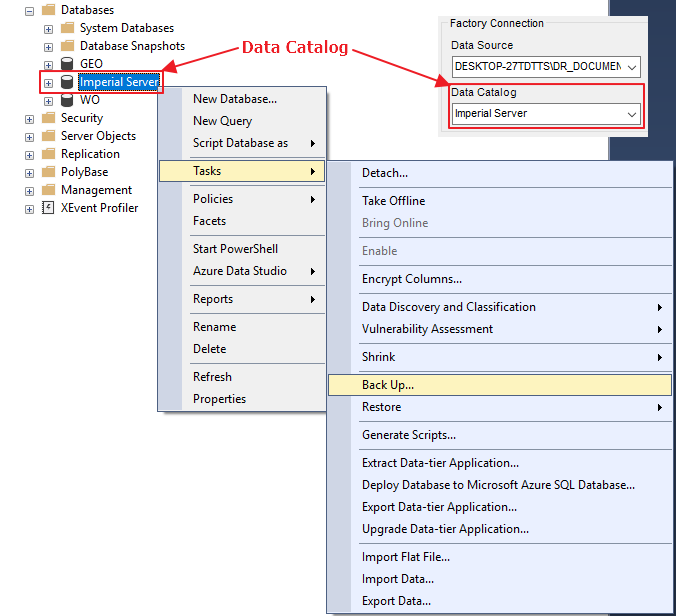This screenshot has width=676, height=616.
Task: Select Upgrade Data-tier Application...
Action: tap(500, 529)
